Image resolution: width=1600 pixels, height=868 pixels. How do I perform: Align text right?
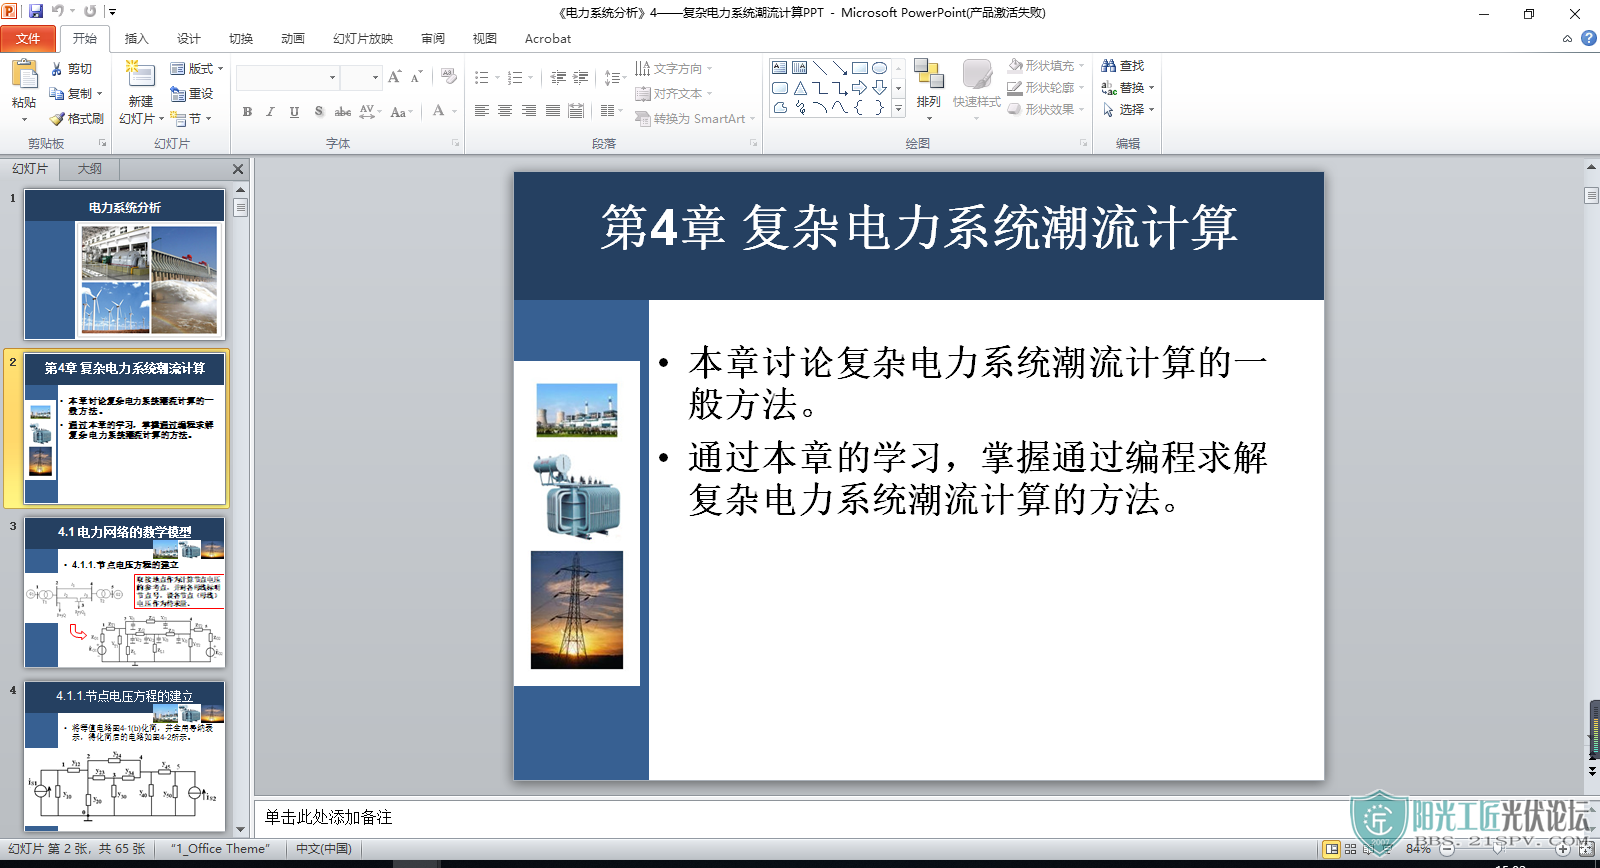528,111
